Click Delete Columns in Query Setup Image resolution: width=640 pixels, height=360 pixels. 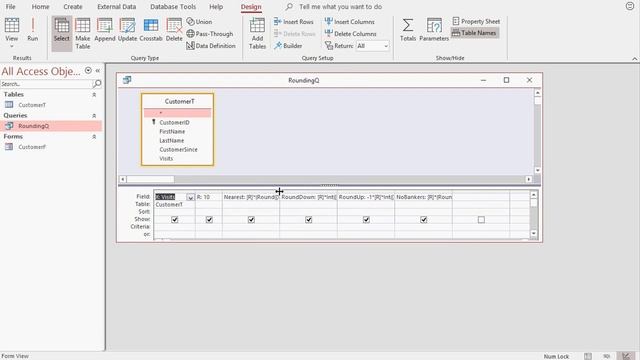[350, 34]
